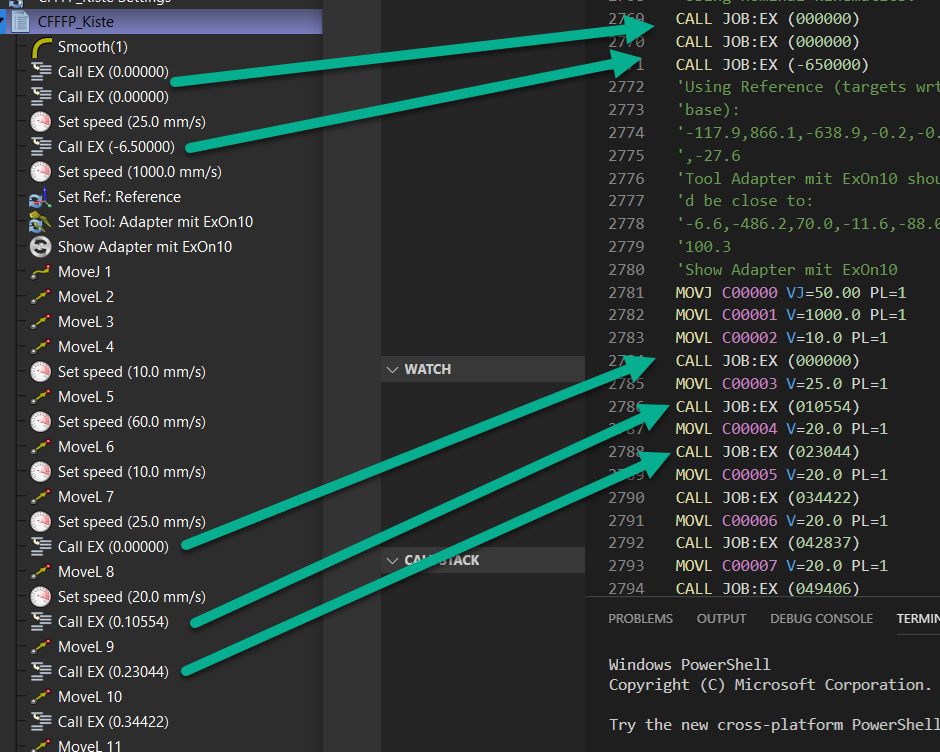
Task: Select MoveL 10 instruction in tree
Action: (x=90, y=697)
